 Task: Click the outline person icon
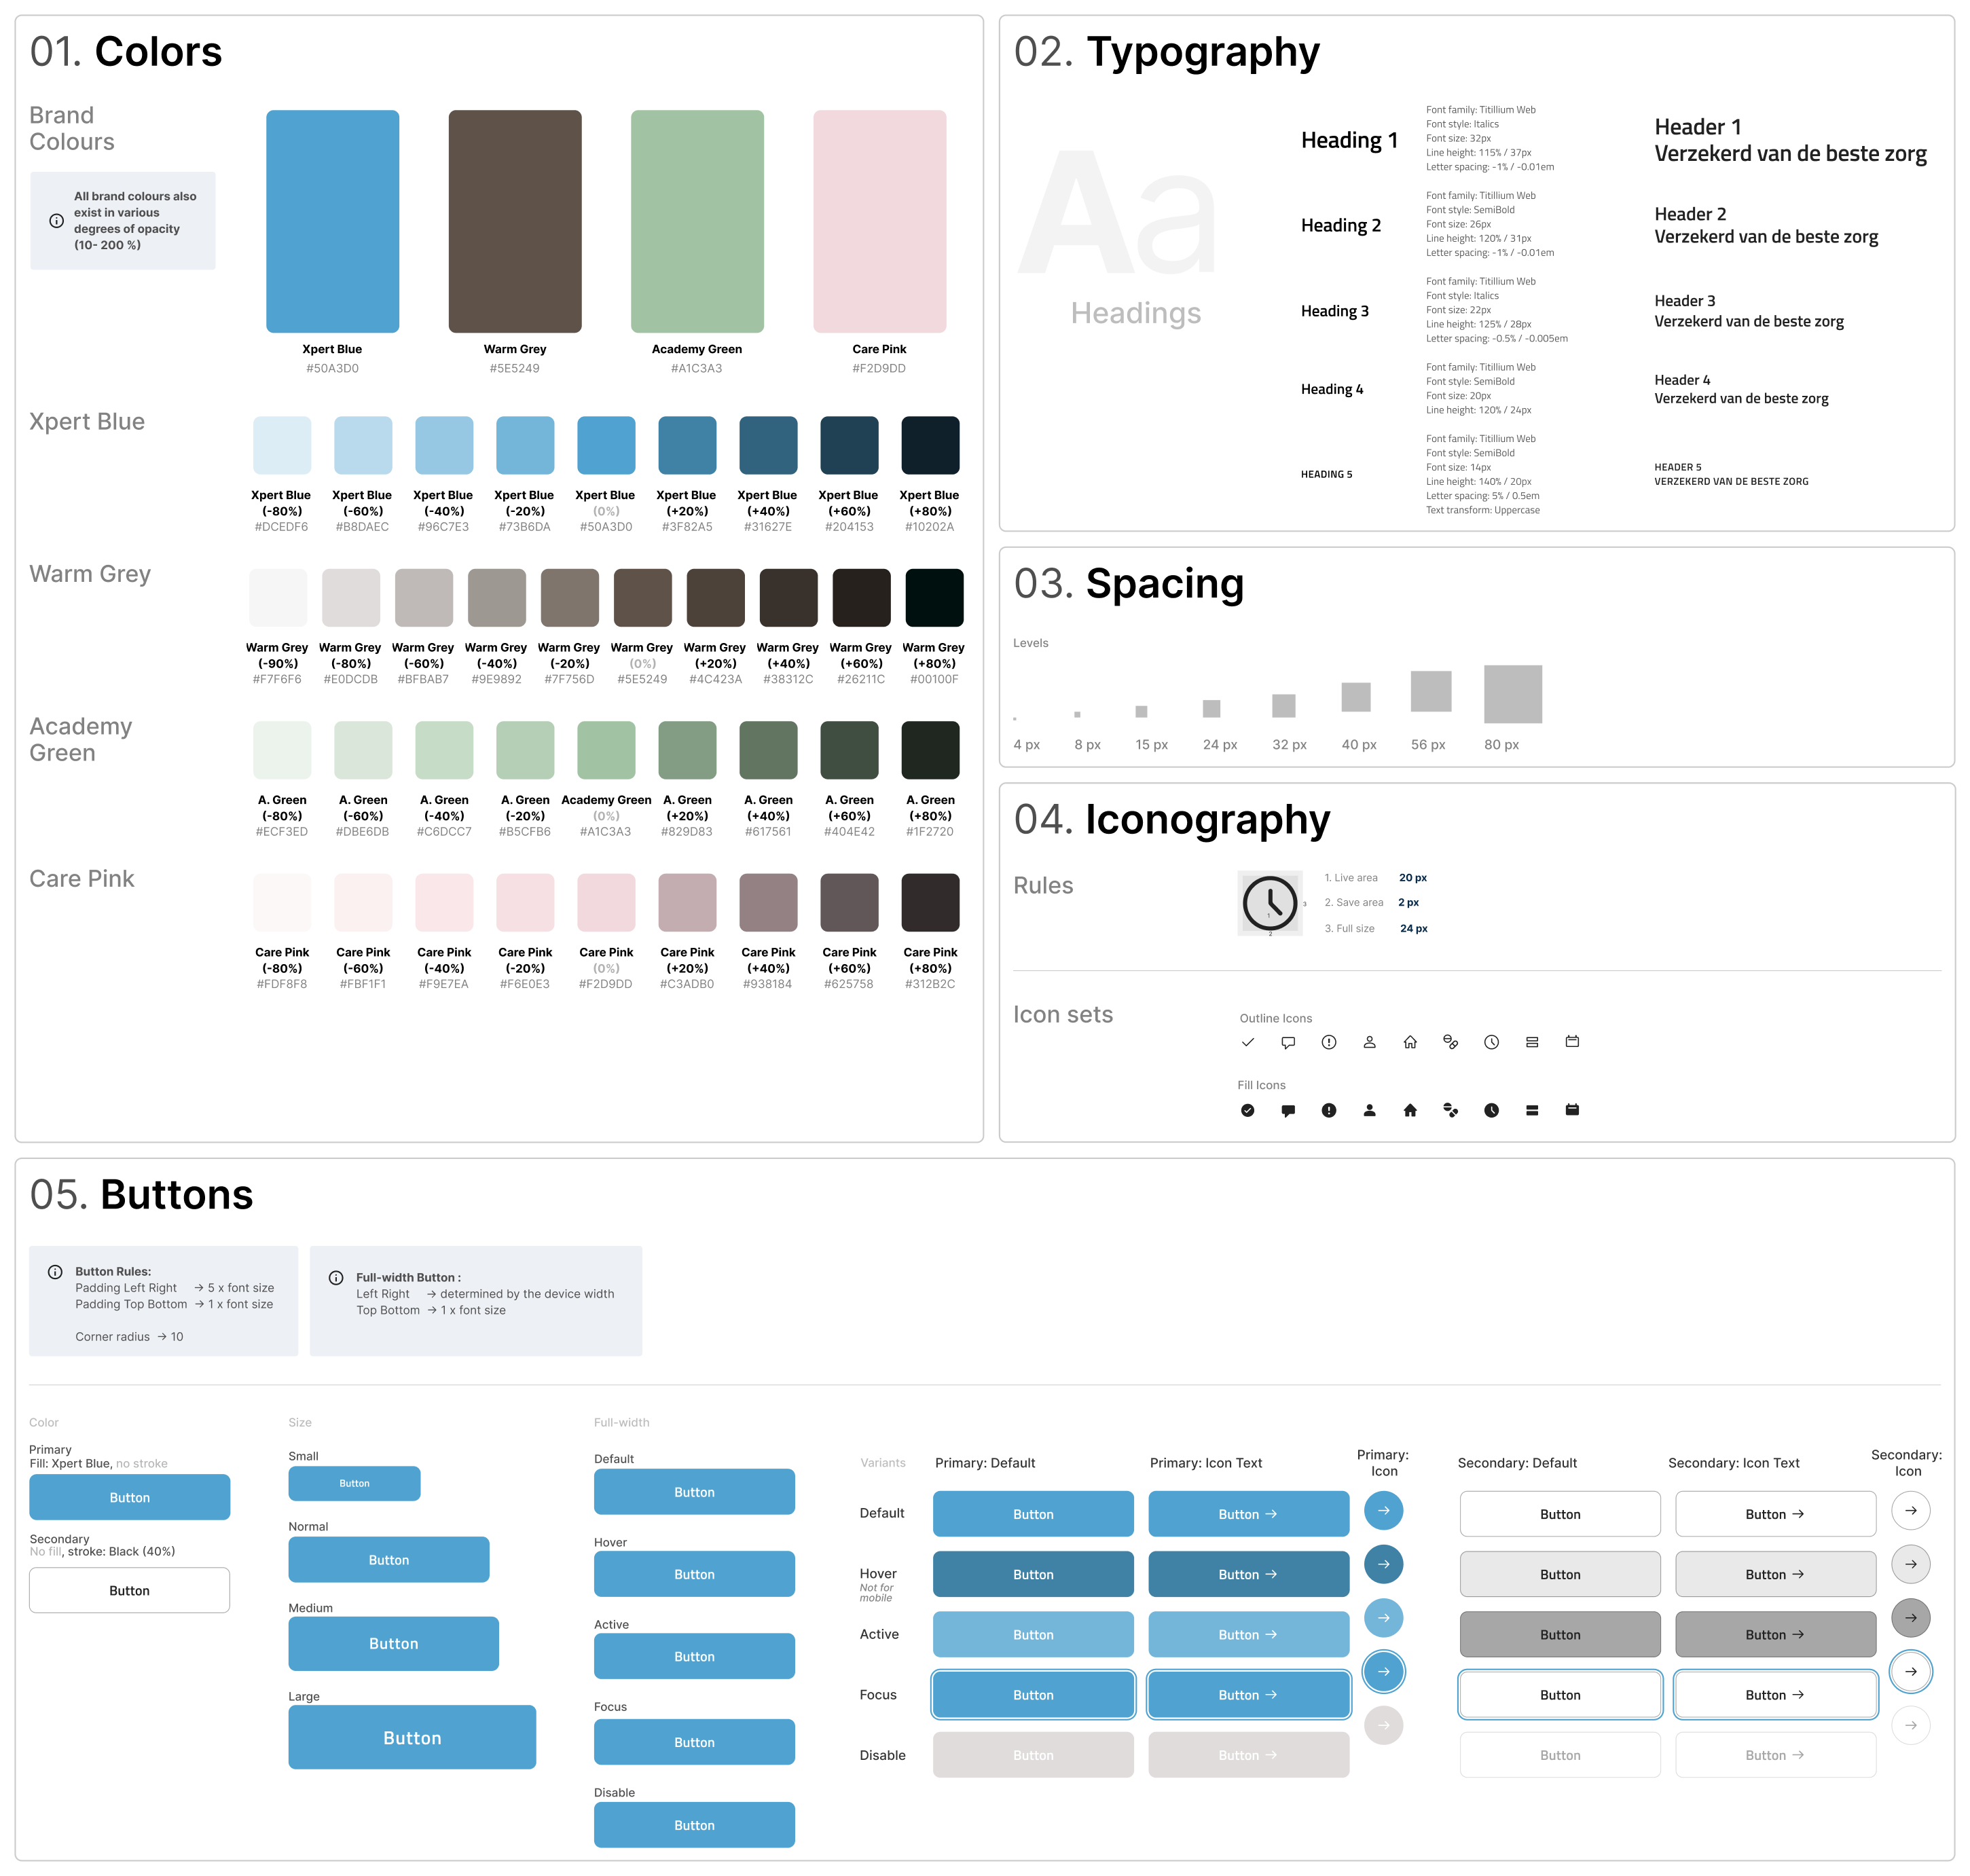1369,1042
